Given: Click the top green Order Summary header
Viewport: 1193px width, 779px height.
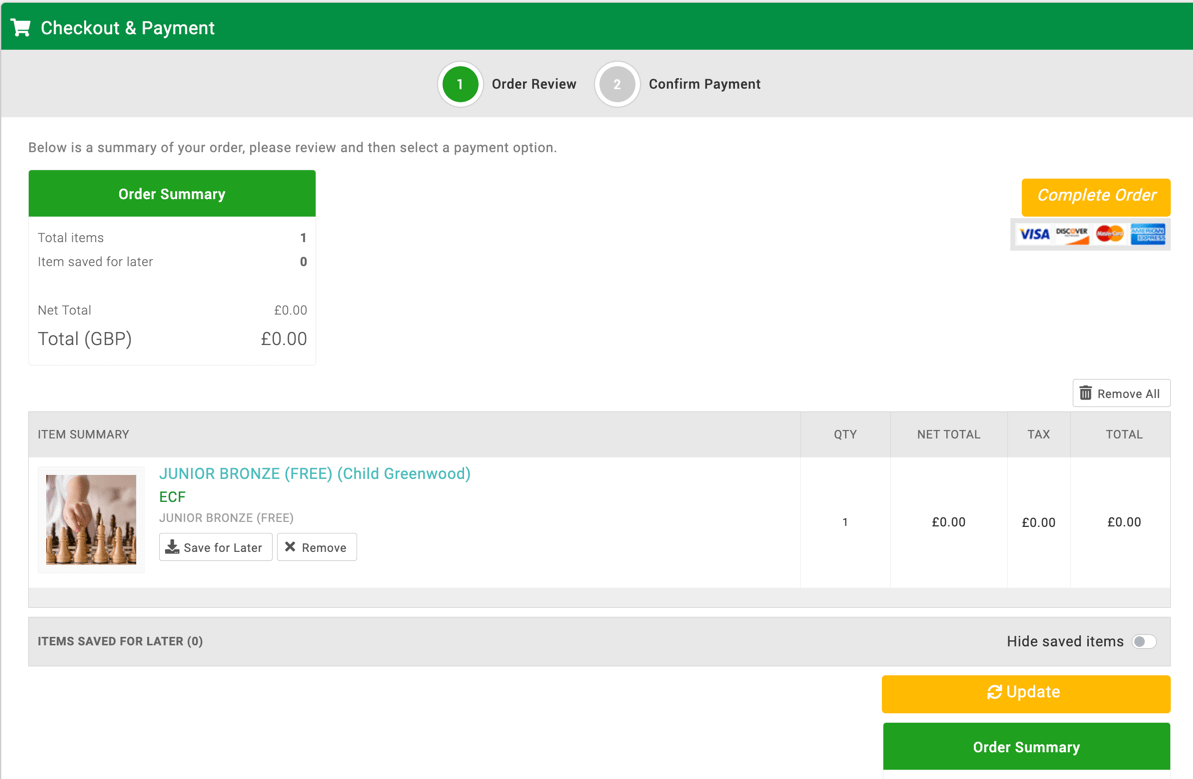Looking at the screenshot, I should [172, 194].
